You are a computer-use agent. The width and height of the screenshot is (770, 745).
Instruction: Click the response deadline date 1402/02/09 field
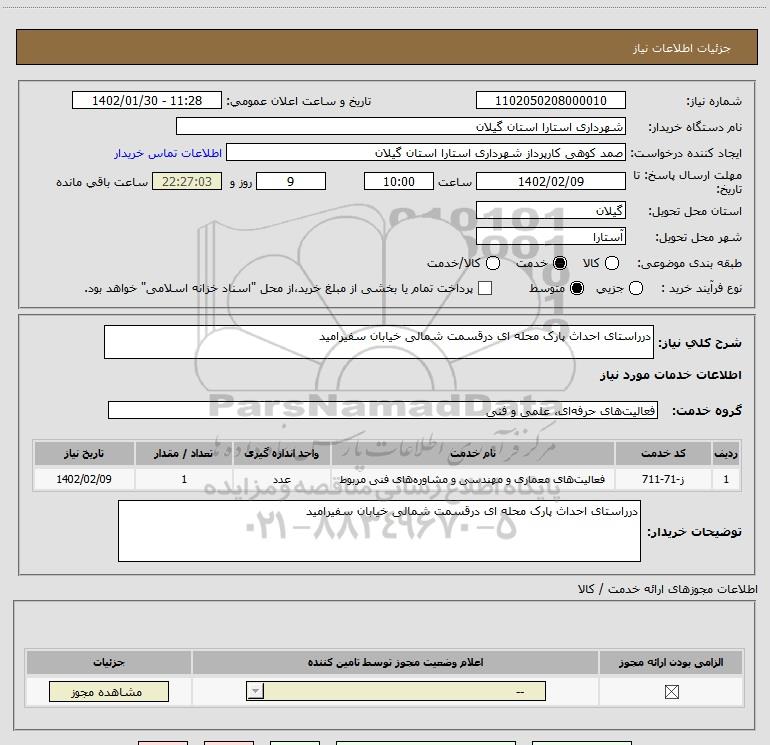pos(550,182)
